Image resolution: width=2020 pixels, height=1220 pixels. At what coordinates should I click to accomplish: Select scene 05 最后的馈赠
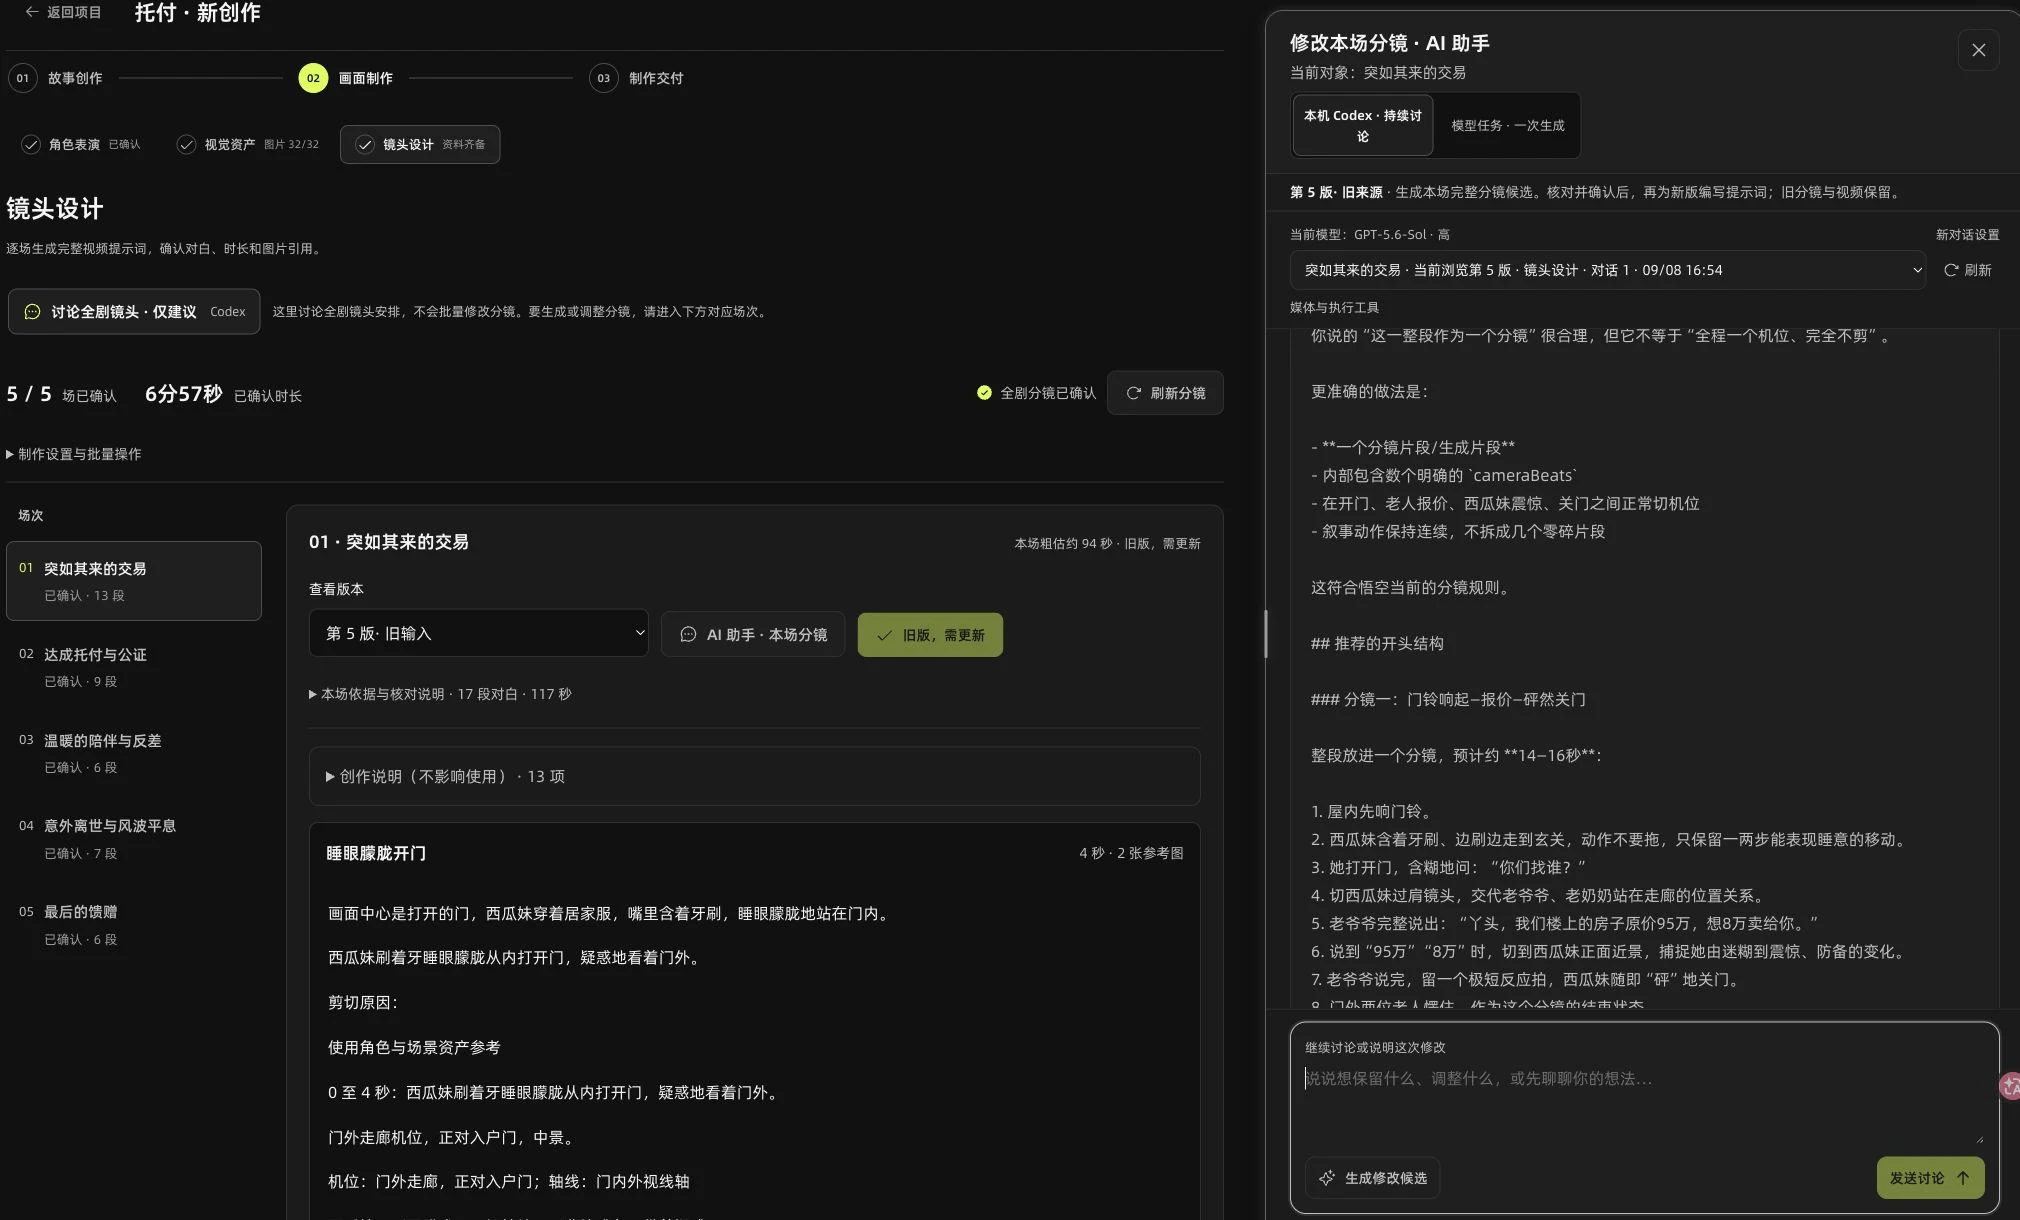click(134, 924)
